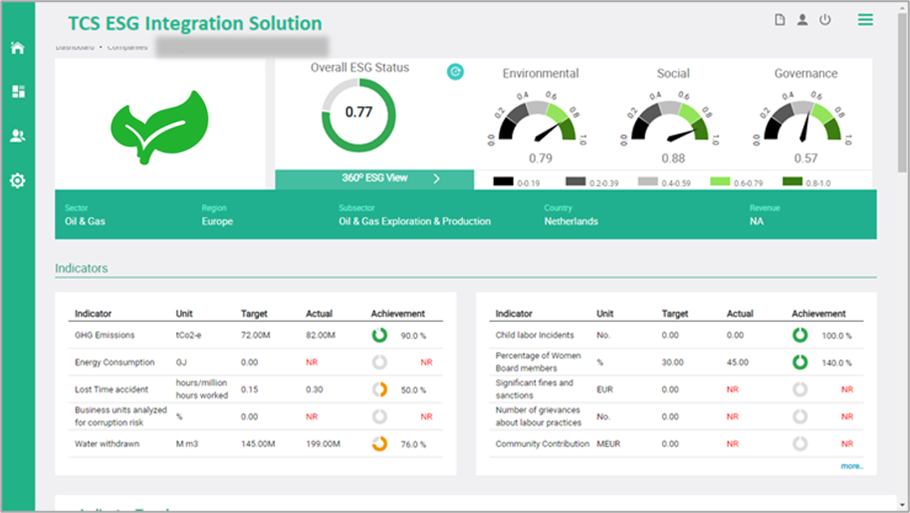Click Women Board members achievement ring icon
Viewport: 910px width, 513px height.
[800, 363]
